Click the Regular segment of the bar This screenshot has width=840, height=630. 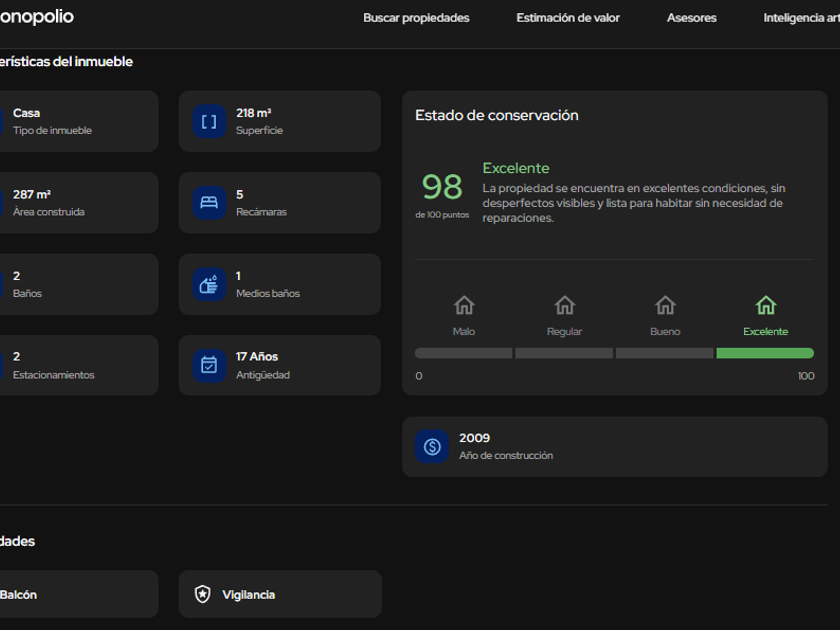[564, 353]
